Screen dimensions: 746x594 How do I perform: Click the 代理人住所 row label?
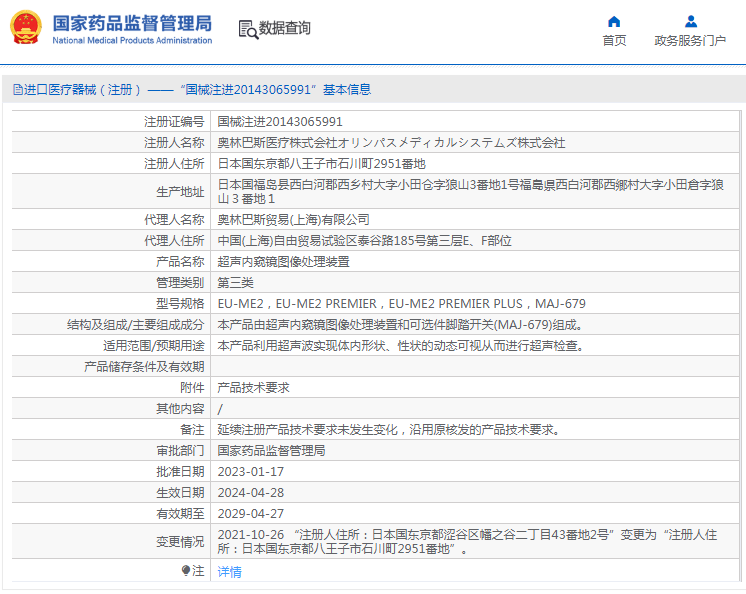click(x=174, y=241)
